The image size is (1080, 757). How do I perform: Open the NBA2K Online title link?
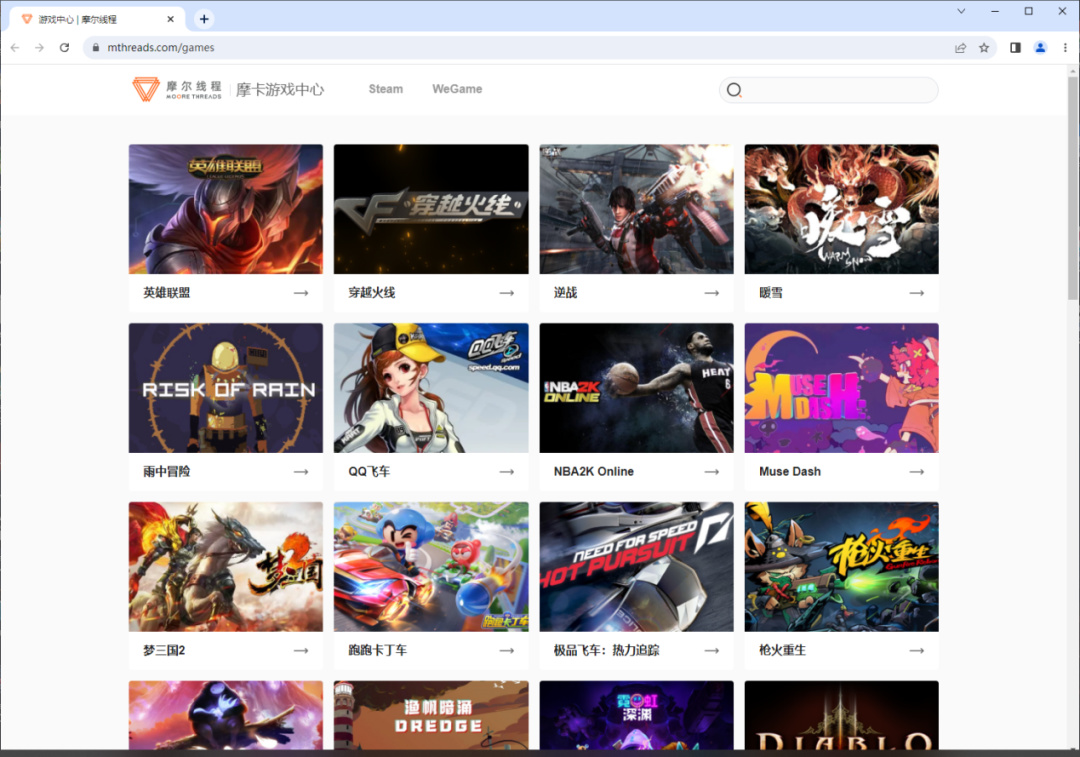594,472
